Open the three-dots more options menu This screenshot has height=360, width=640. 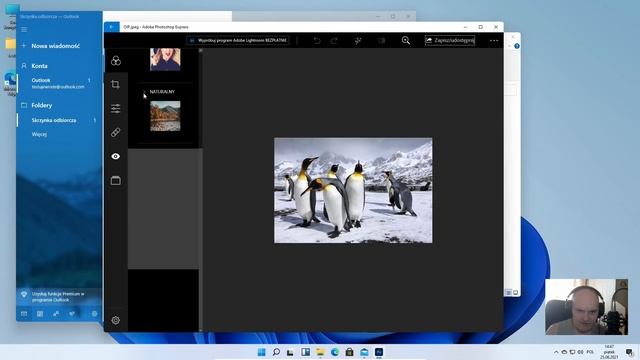[x=494, y=40]
